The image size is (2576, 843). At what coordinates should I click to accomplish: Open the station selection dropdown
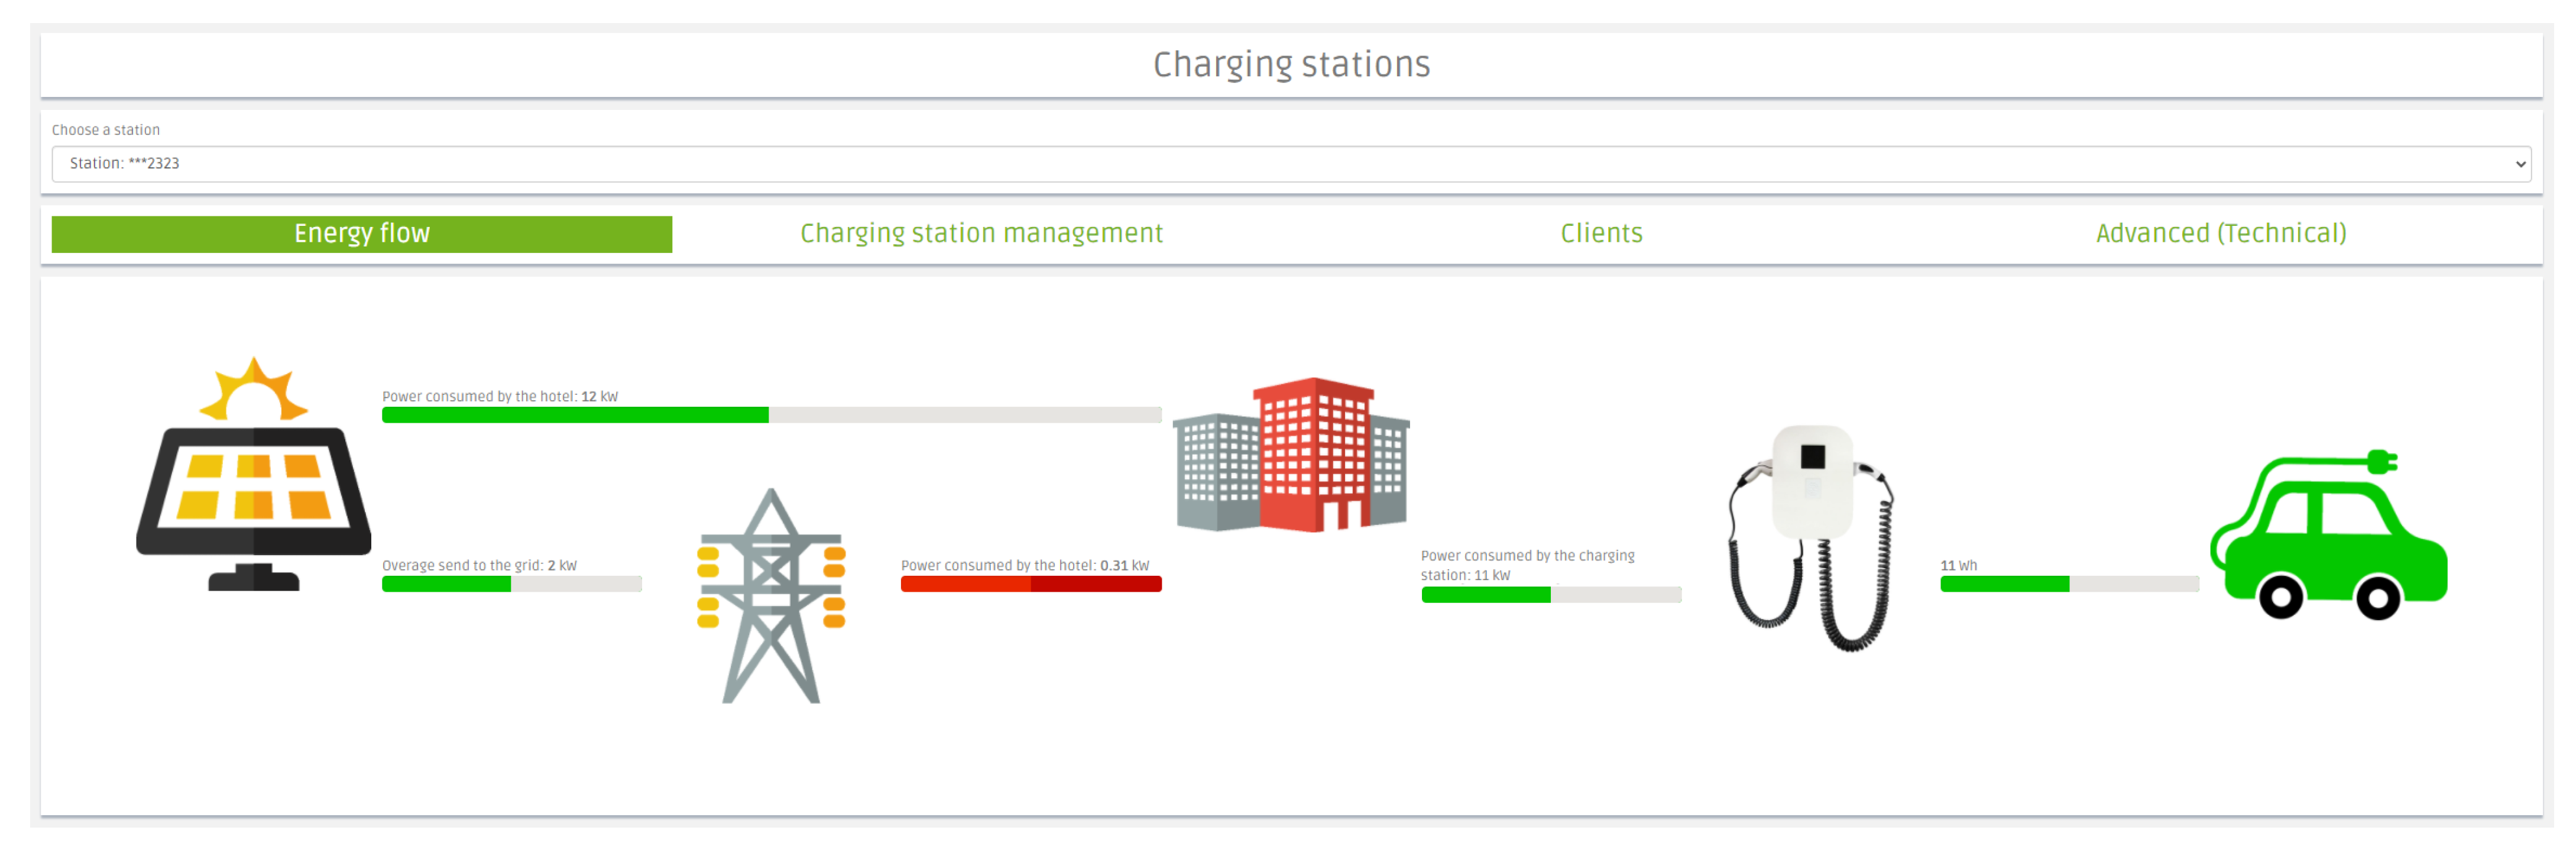[x=1290, y=164]
